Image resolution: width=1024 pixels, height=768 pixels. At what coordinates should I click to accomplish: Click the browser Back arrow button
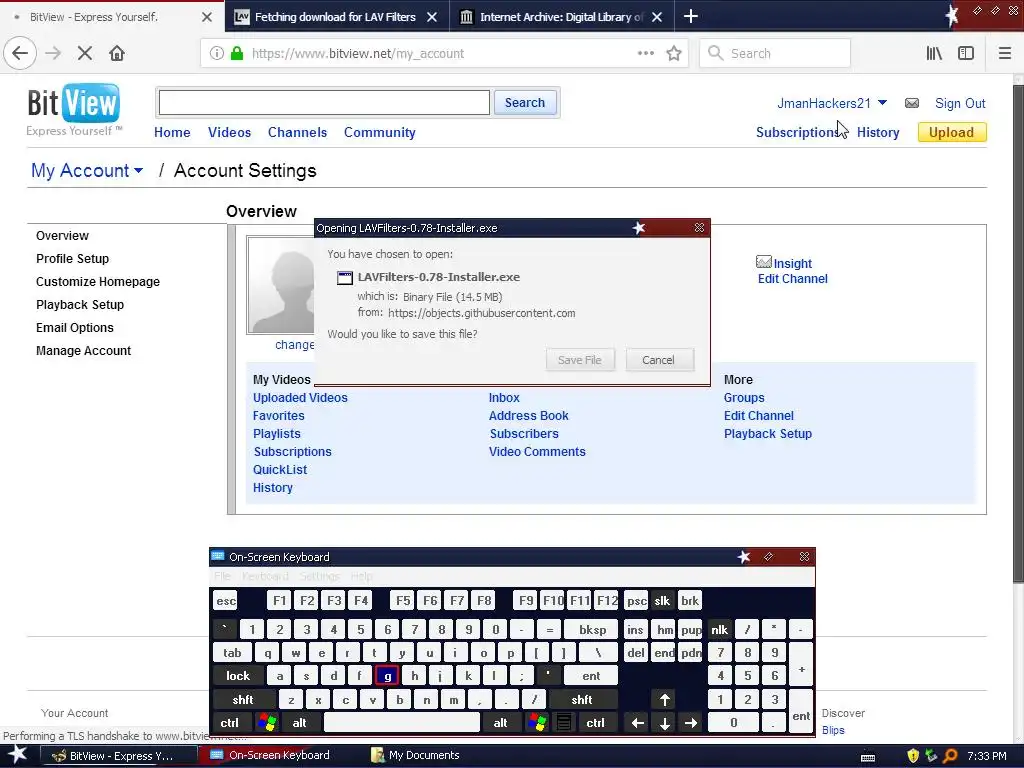point(20,53)
